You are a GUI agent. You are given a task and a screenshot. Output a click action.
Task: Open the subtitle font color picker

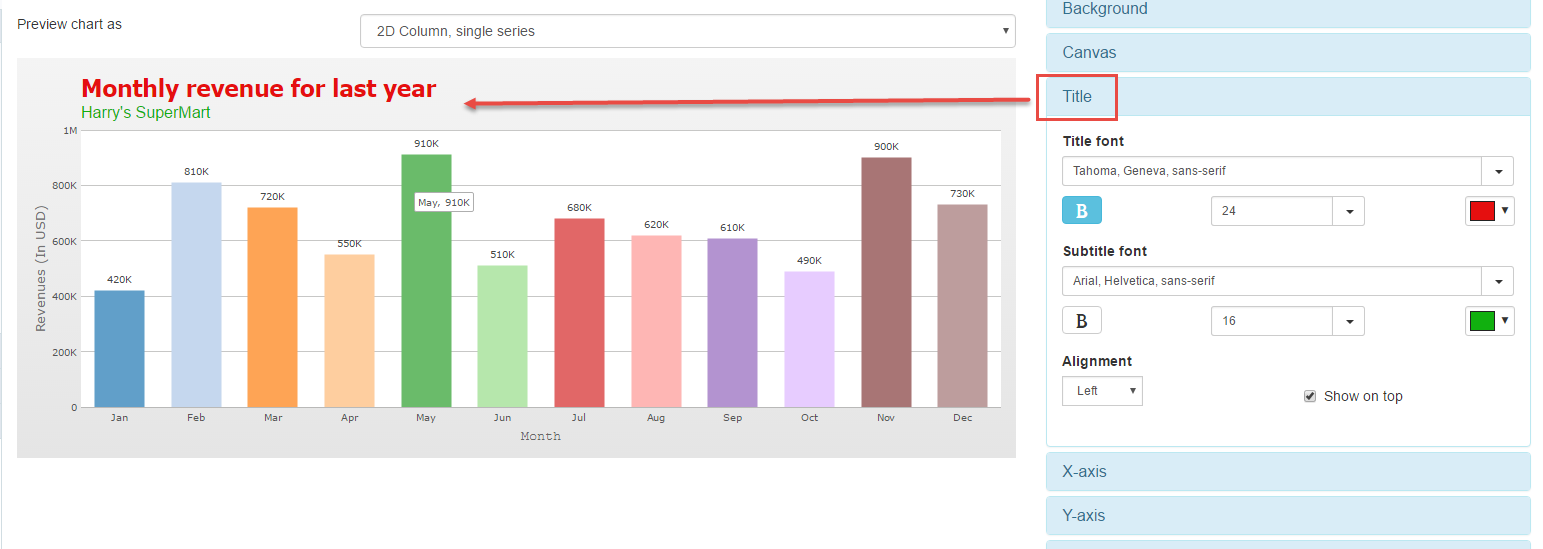tap(1489, 321)
